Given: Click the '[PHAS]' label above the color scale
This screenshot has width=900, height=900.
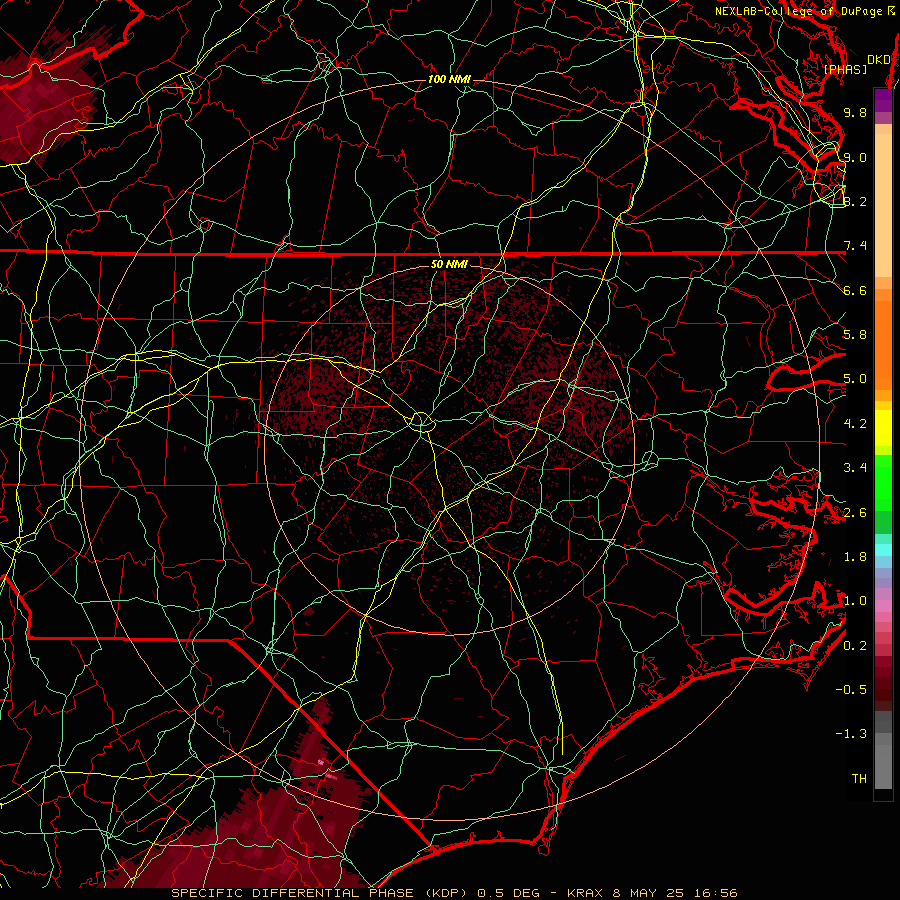Looking at the screenshot, I should point(845,69).
